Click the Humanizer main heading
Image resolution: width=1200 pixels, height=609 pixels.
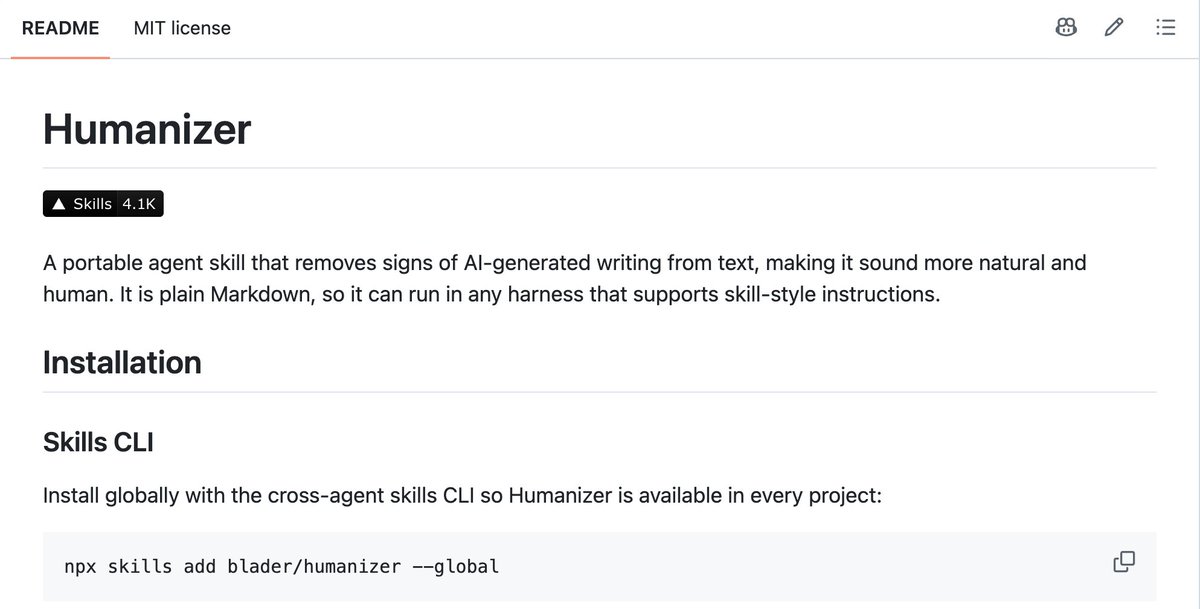(x=147, y=130)
